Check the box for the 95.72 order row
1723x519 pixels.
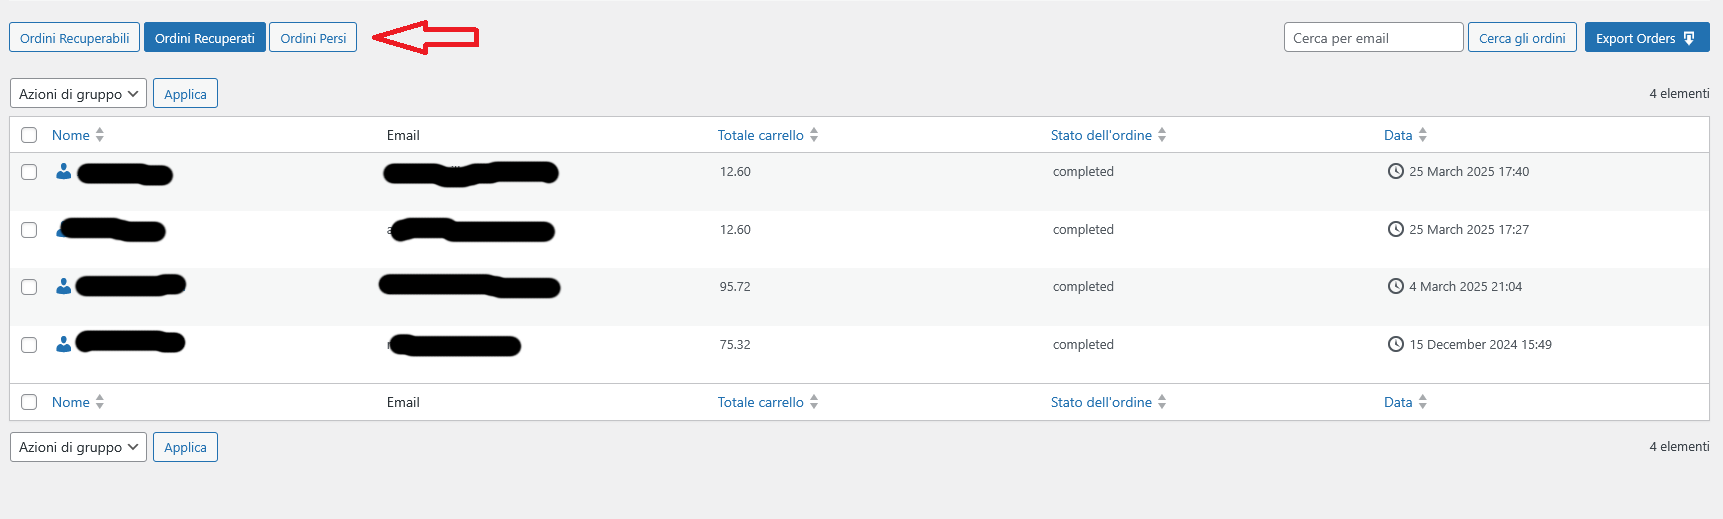pos(29,287)
